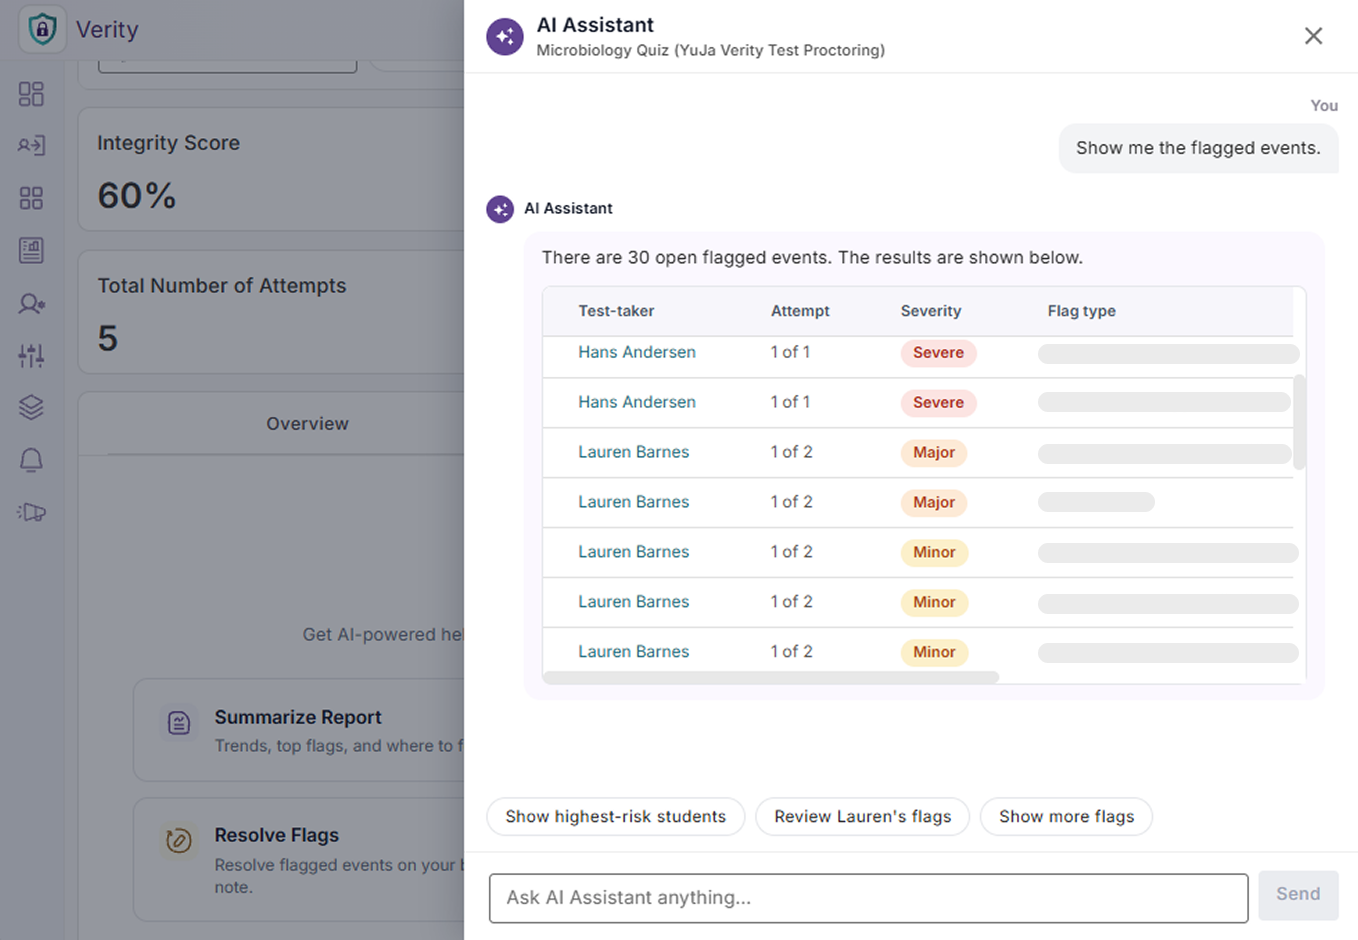Click the Send button
The image size is (1358, 940).
1298,895
